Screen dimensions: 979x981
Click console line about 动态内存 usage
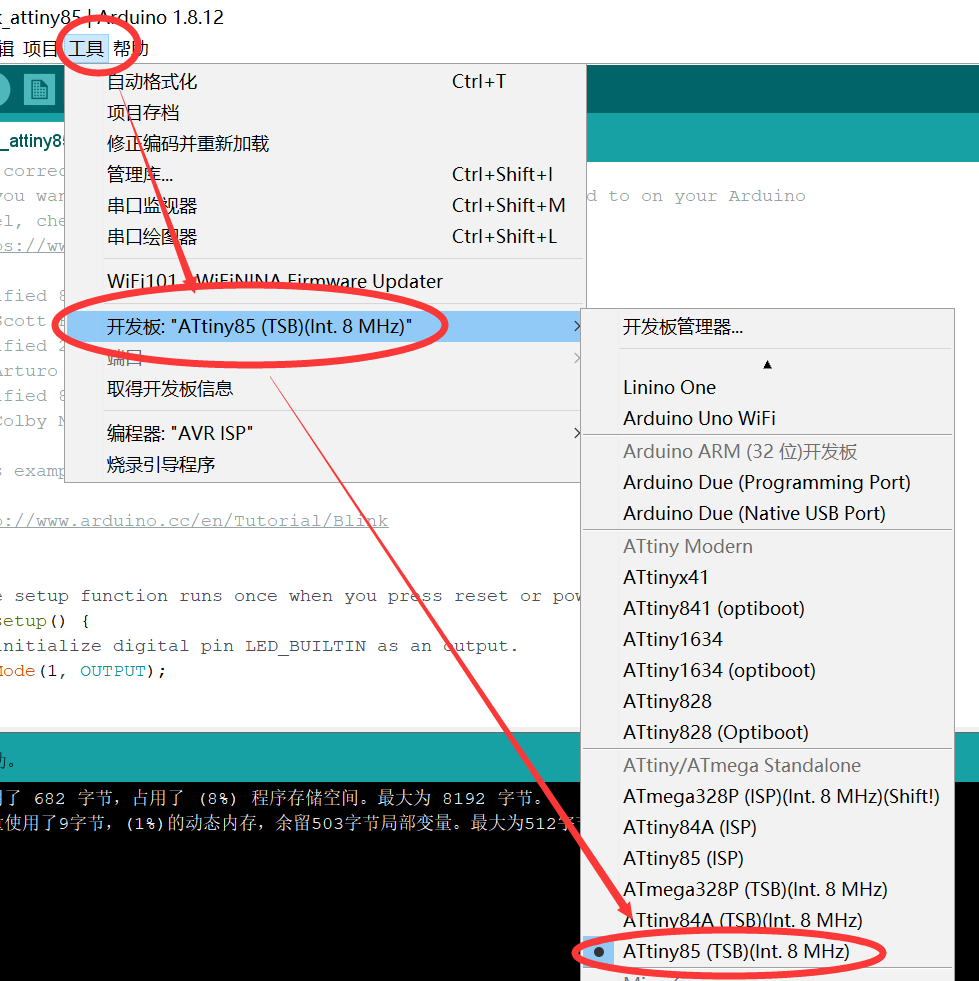click(290, 823)
